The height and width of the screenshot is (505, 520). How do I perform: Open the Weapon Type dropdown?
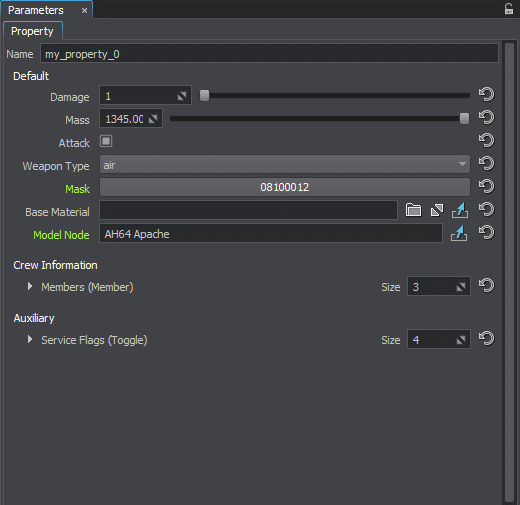pos(285,164)
